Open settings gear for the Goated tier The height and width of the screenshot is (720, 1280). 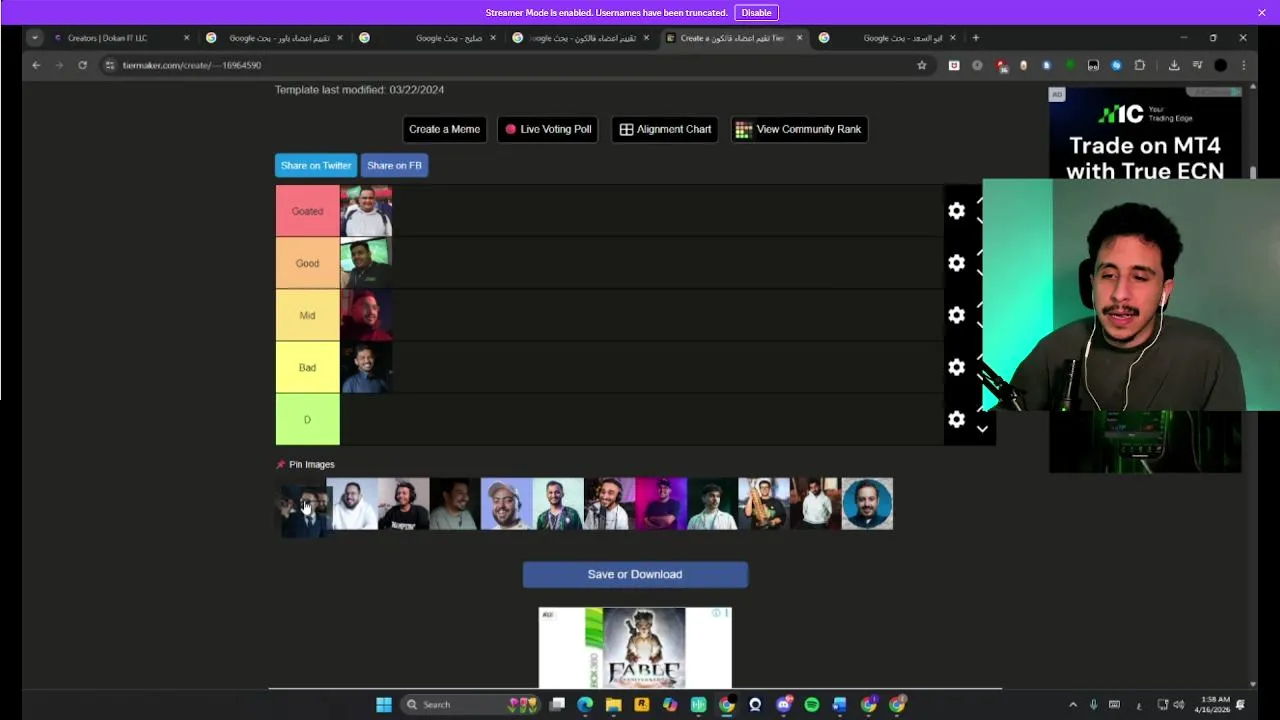pyautogui.click(x=956, y=211)
